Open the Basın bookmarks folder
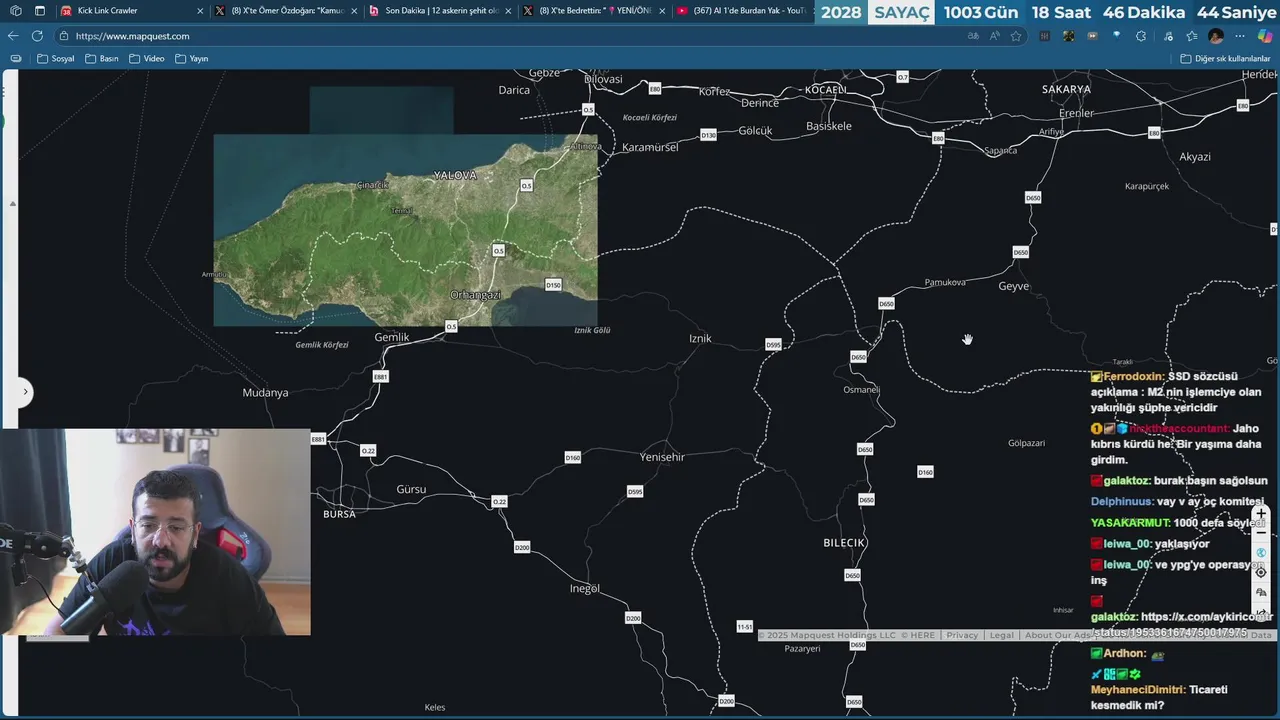Image resolution: width=1280 pixels, height=720 pixels. click(101, 59)
